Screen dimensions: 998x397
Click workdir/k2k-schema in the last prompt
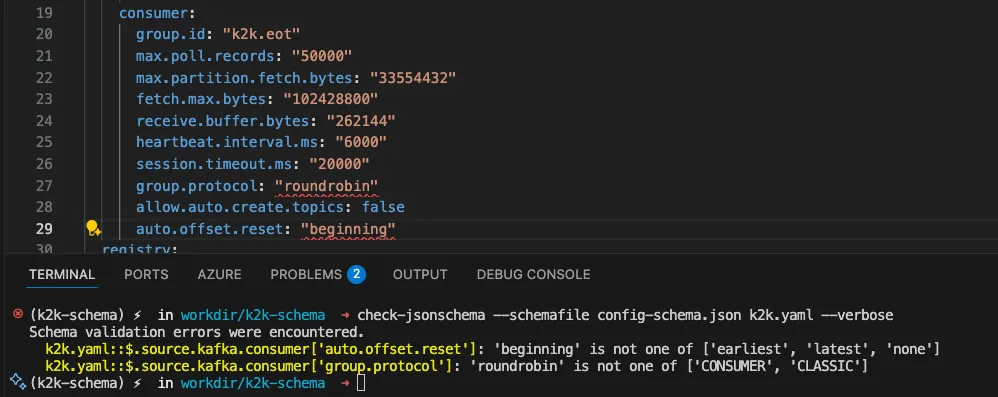pyautogui.click(x=253, y=383)
